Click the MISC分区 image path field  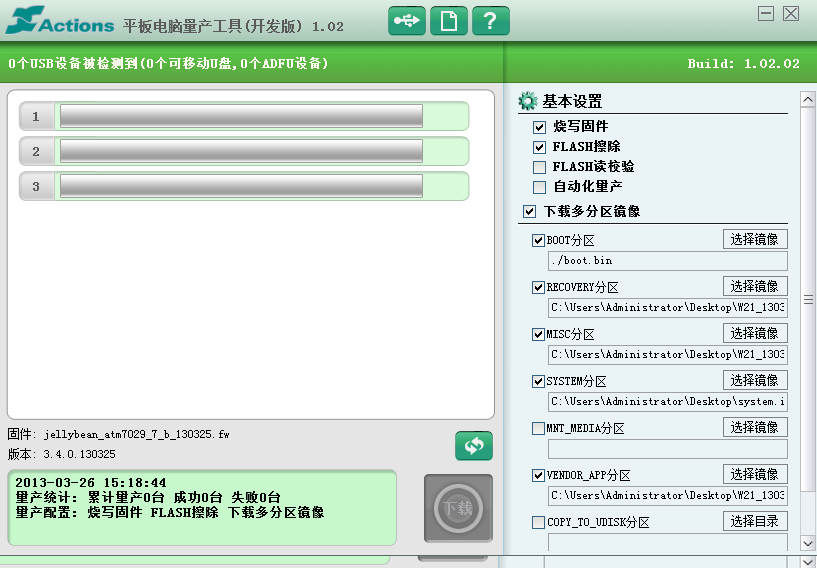[667, 354]
